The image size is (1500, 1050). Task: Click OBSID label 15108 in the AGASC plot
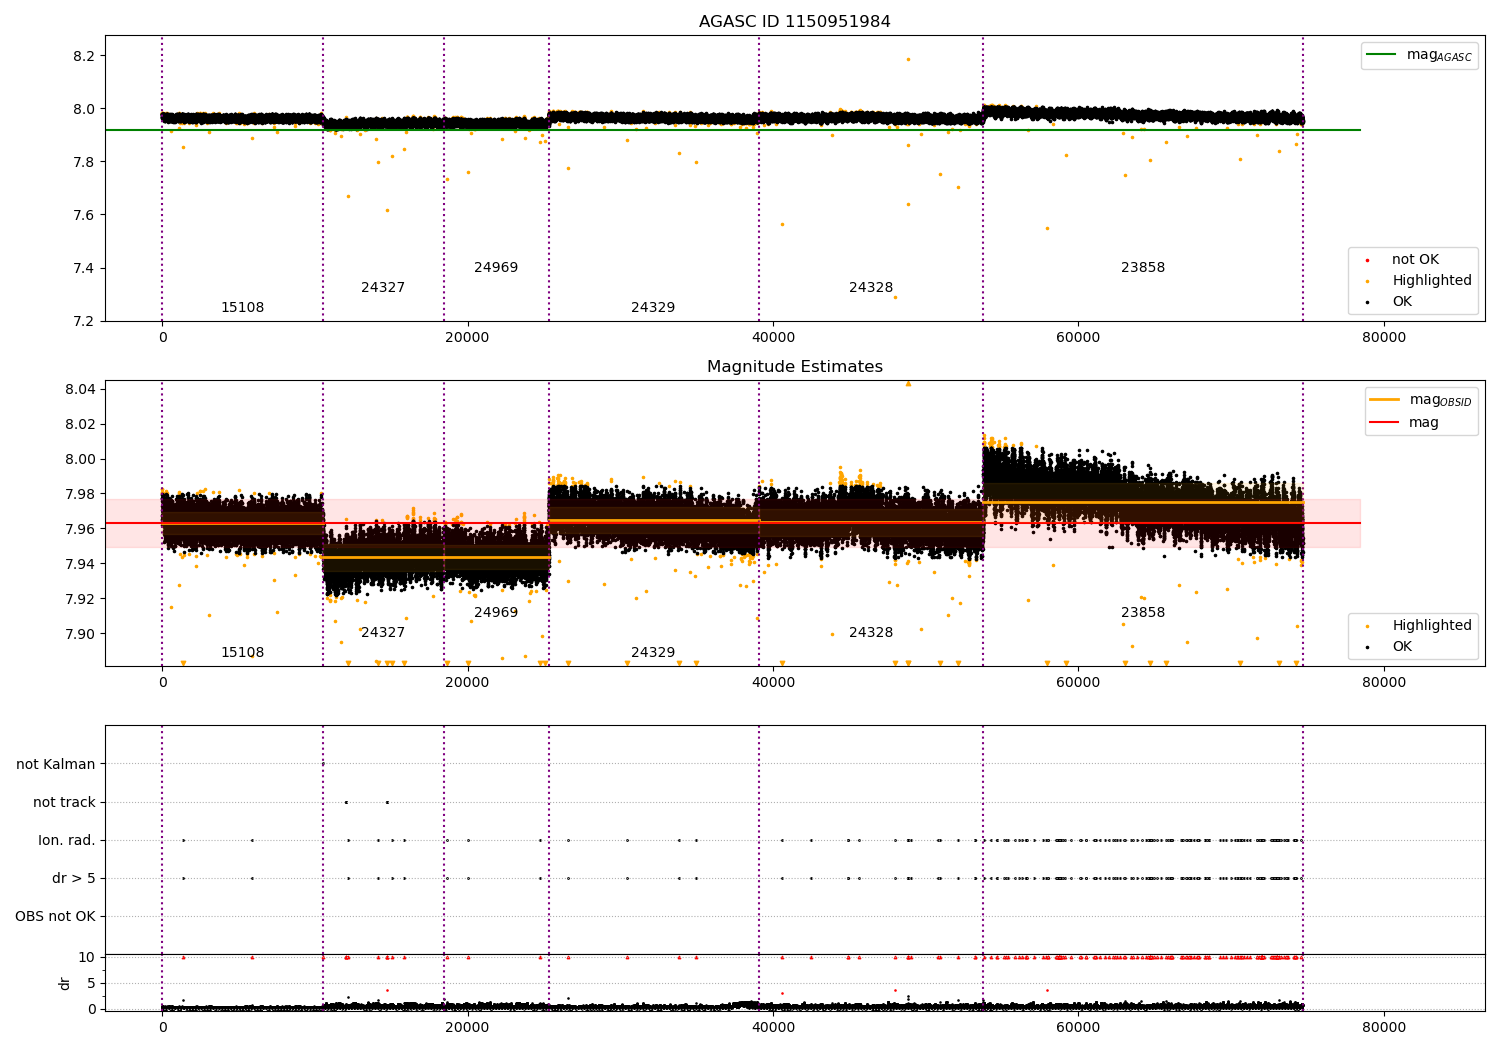tap(242, 308)
